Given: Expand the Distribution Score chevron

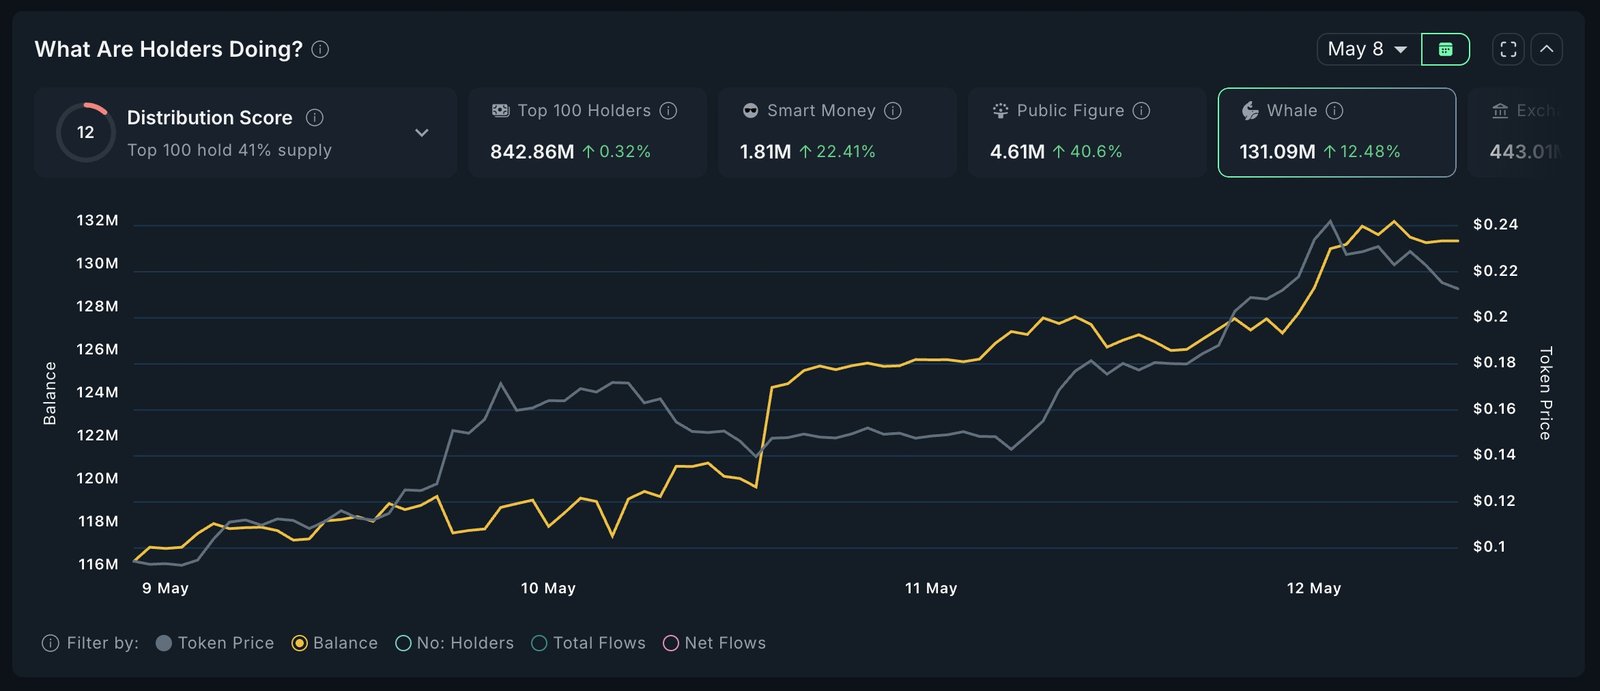Looking at the screenshot, I should pyautogui.click(x=422, y=133).
